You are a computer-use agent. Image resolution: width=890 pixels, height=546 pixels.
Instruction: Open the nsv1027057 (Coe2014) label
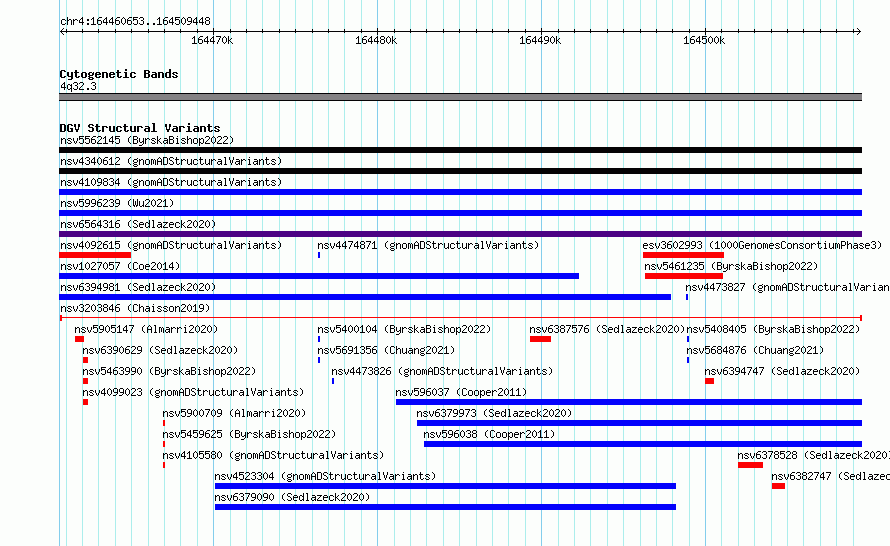[x=120, y=266]
